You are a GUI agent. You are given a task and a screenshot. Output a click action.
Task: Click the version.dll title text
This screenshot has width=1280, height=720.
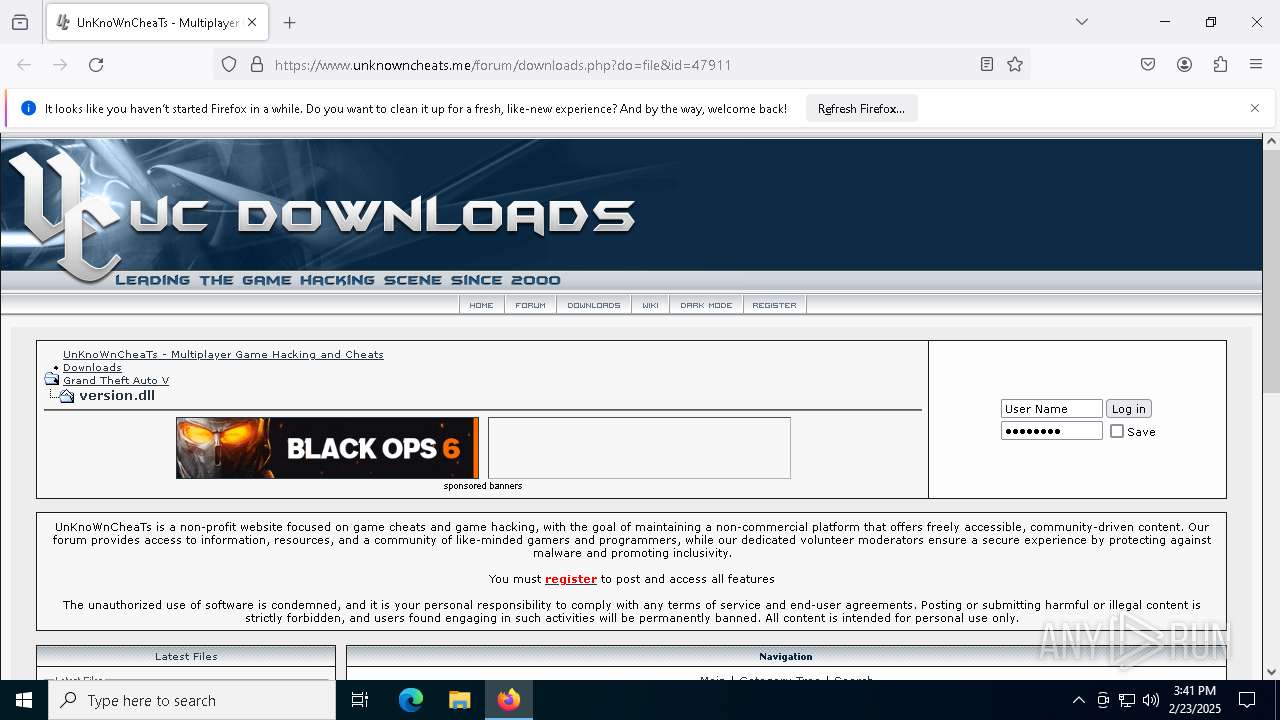[x=117, y=396]
